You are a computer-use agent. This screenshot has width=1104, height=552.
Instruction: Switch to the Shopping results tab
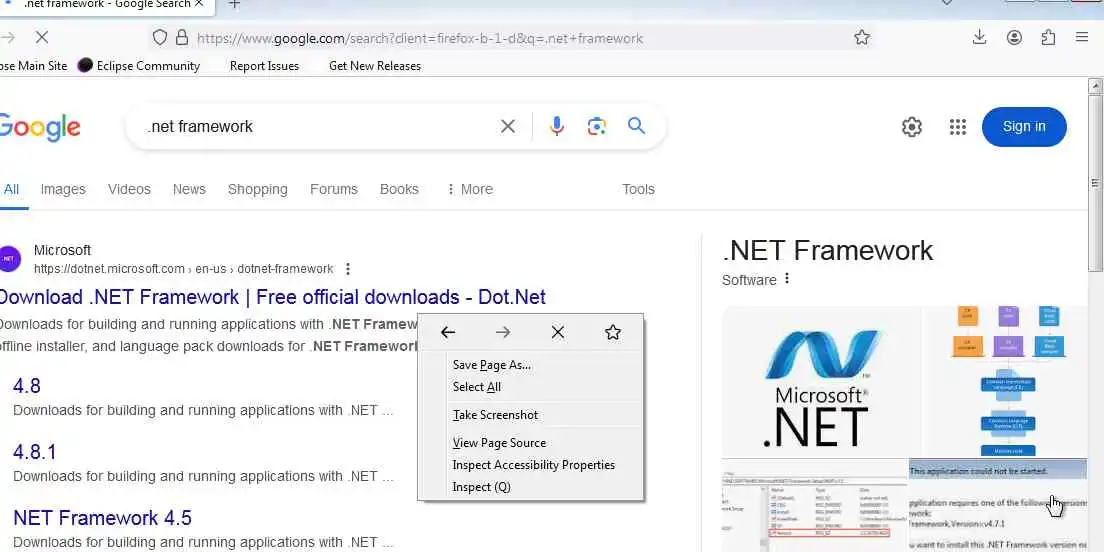point(258,189)
